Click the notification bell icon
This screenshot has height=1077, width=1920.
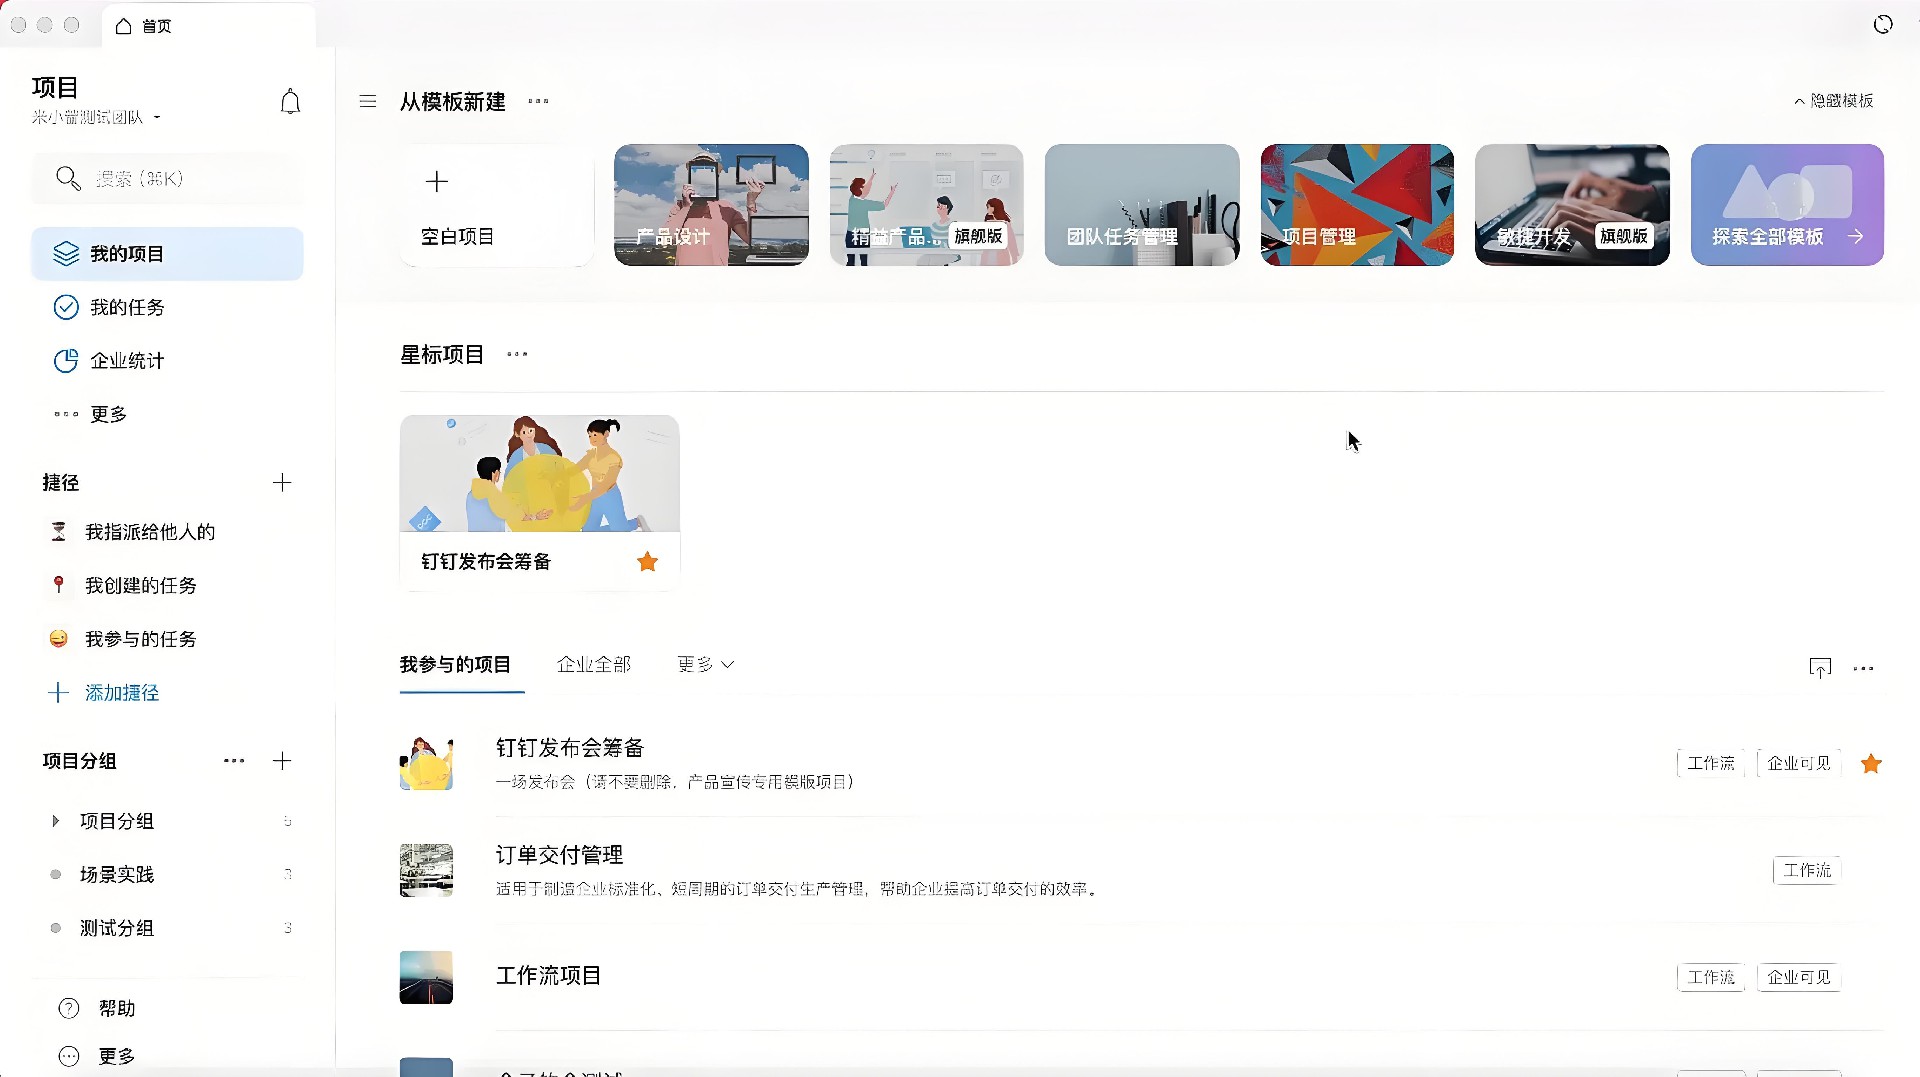(x=290, y=102)
